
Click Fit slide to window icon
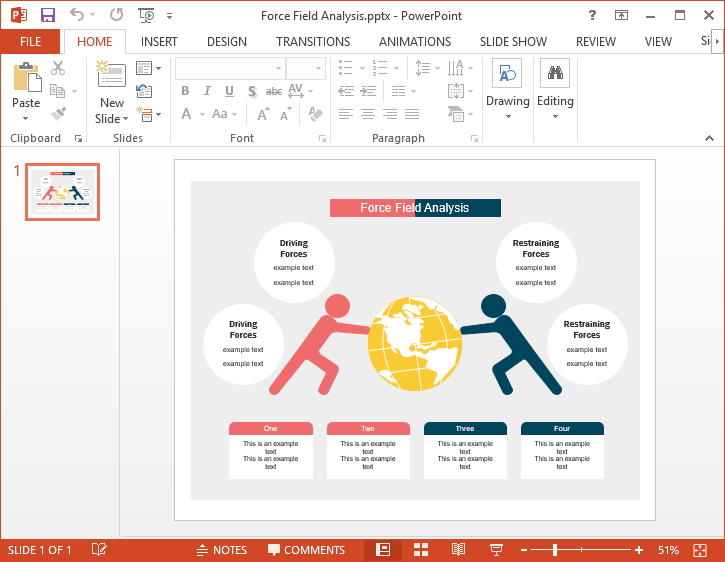(x=700, y=550)
